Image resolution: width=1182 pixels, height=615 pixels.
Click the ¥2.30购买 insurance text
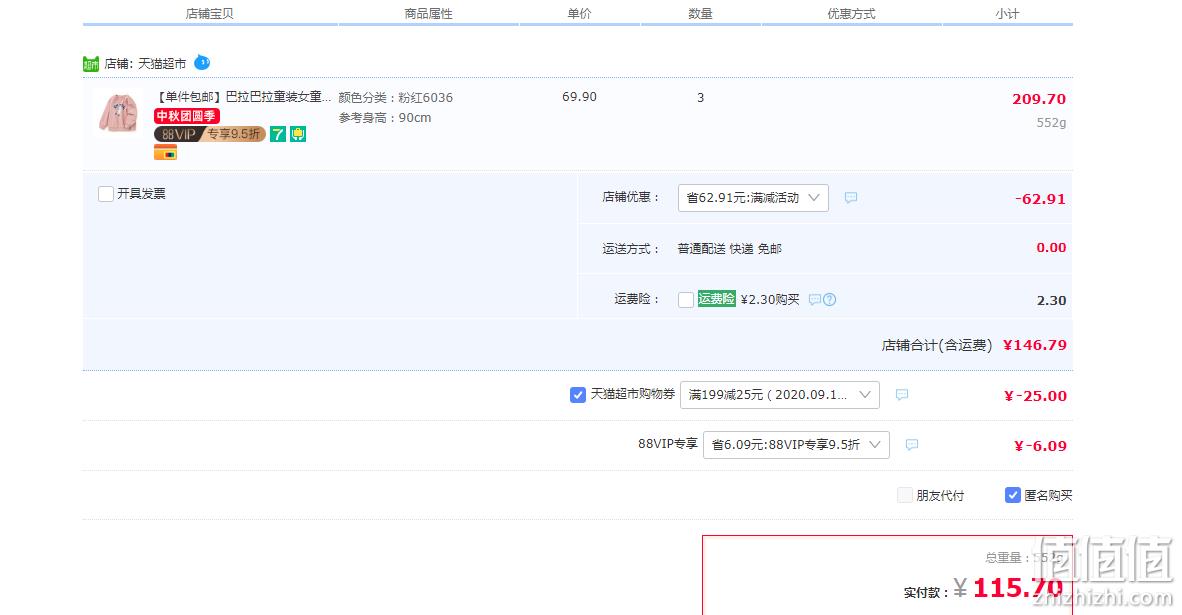coord(770,299)
